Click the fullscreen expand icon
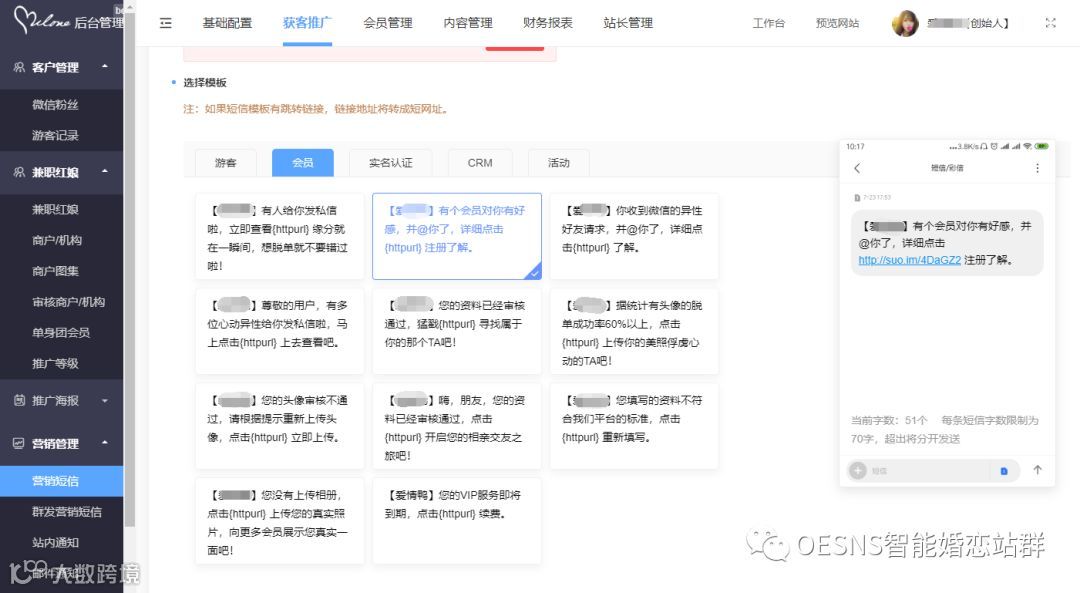This screenshot has width=1080, height=593. [1050, 23]
